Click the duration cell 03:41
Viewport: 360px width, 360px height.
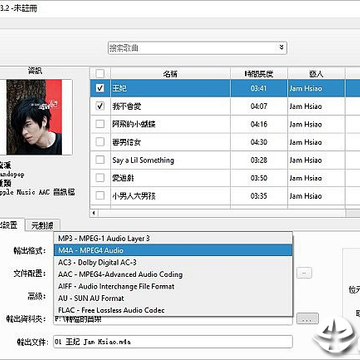point(259,88)
